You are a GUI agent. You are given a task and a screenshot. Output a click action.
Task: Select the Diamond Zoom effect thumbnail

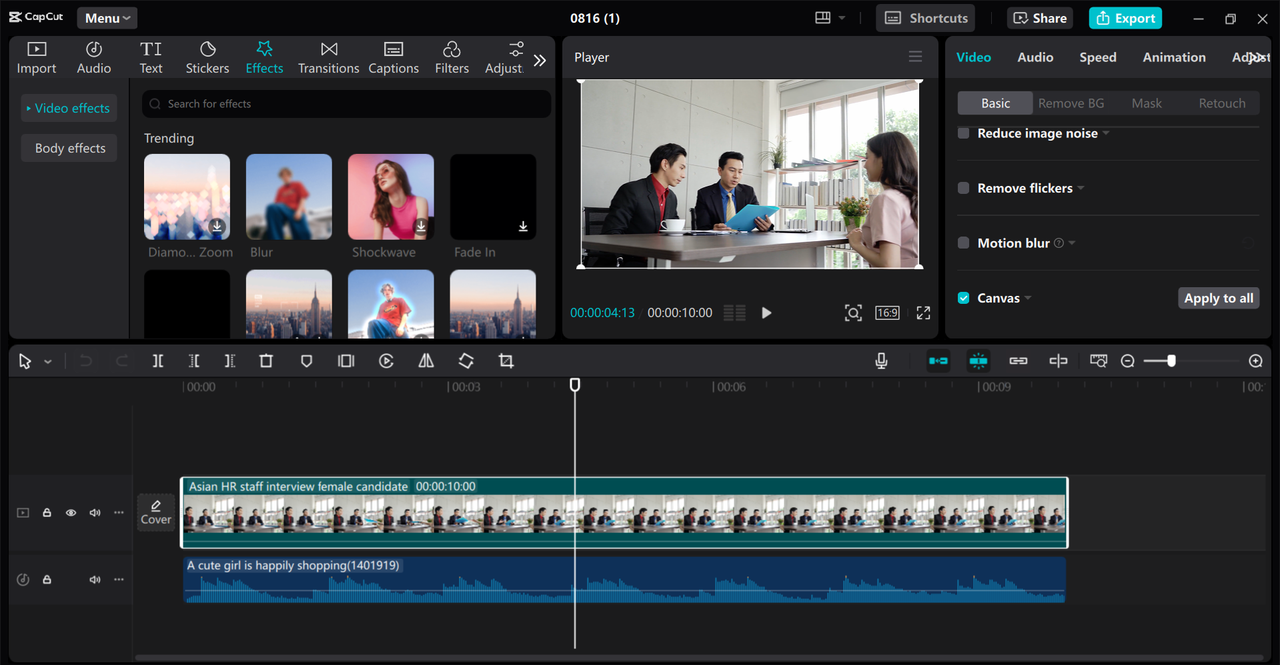pyautogui.click(x=187, y=197)
